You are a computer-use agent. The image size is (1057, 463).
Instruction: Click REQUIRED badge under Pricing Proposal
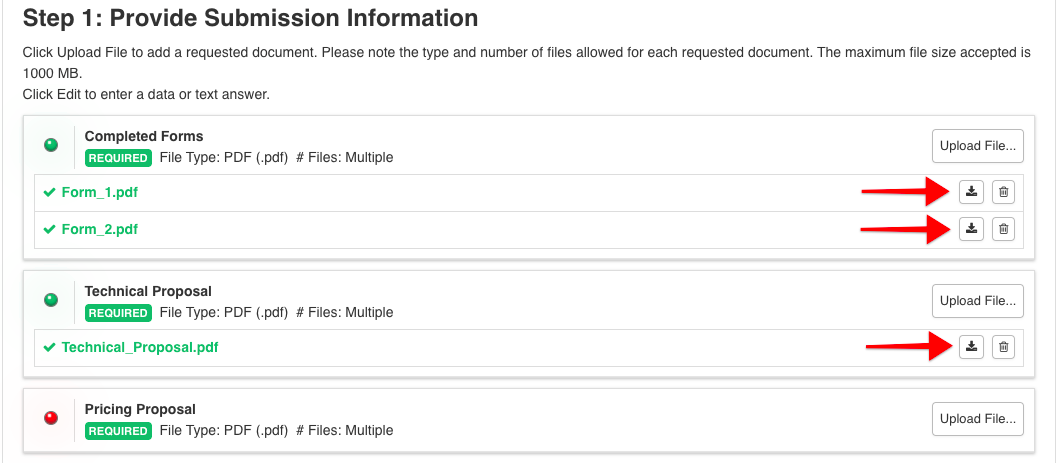click(x=118, y=431)
